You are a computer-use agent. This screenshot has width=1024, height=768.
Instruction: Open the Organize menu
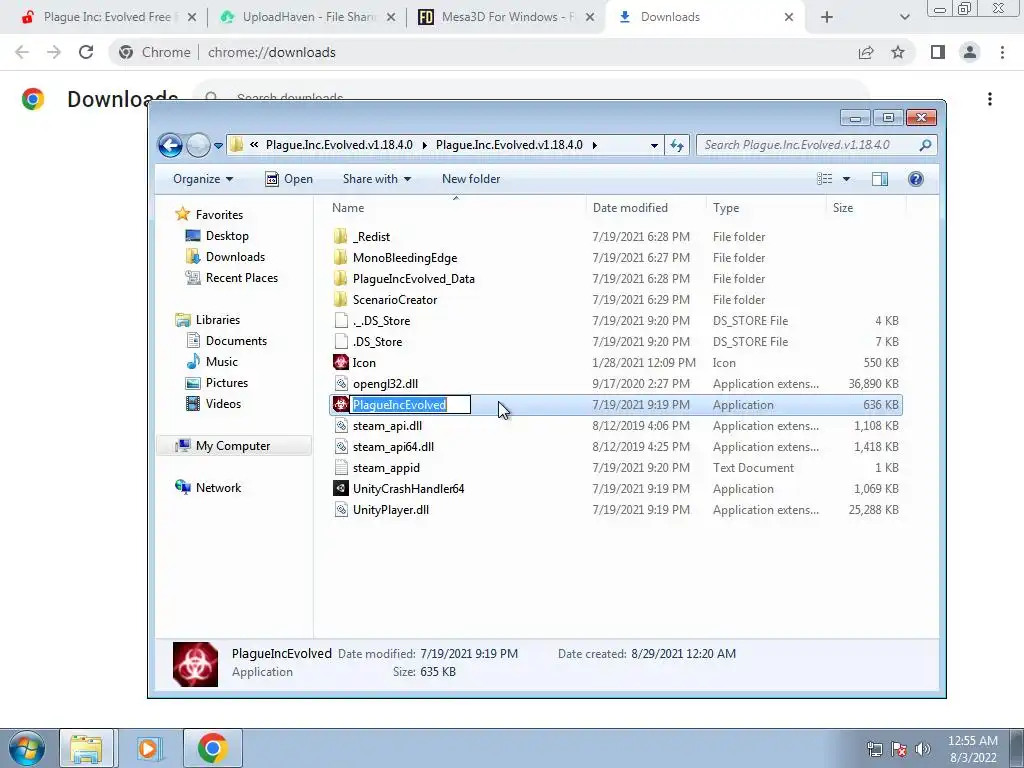click(202, 179)
